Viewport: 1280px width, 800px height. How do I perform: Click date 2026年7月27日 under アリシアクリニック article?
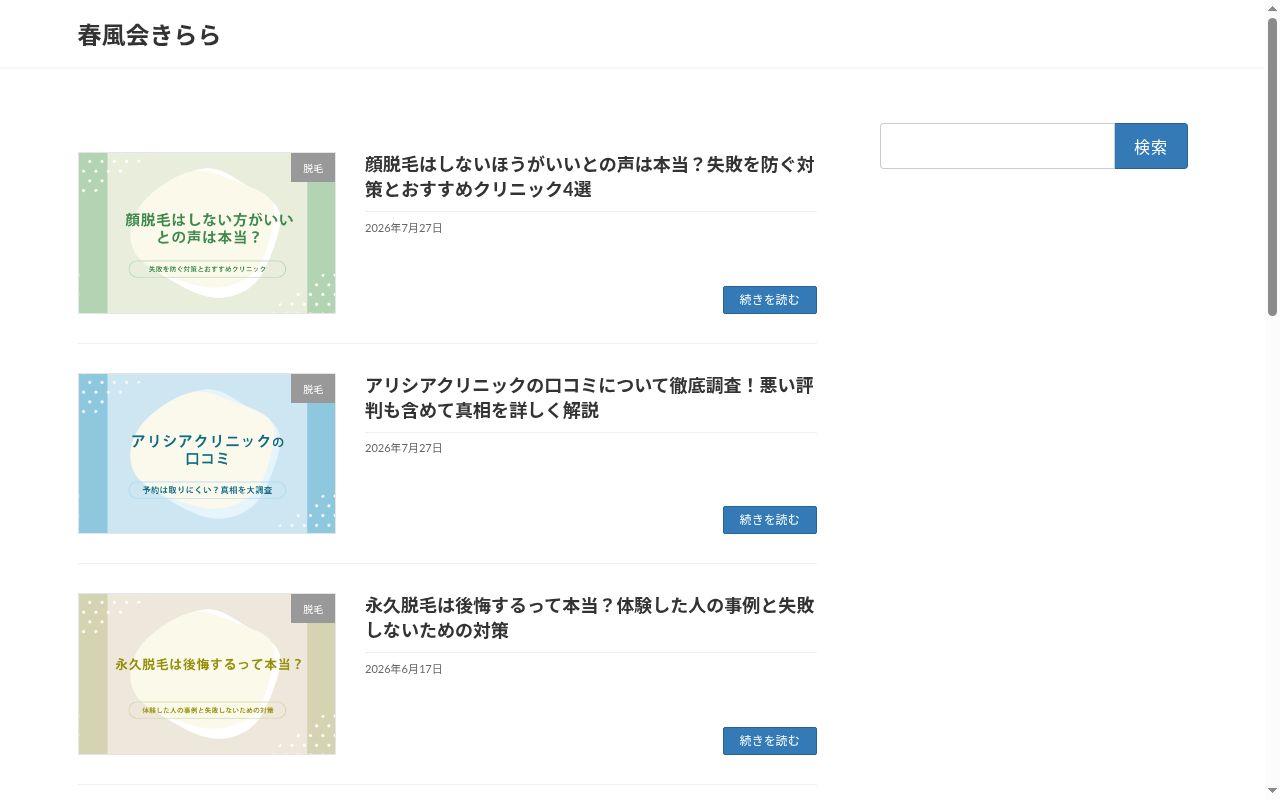tap(403, 448)
